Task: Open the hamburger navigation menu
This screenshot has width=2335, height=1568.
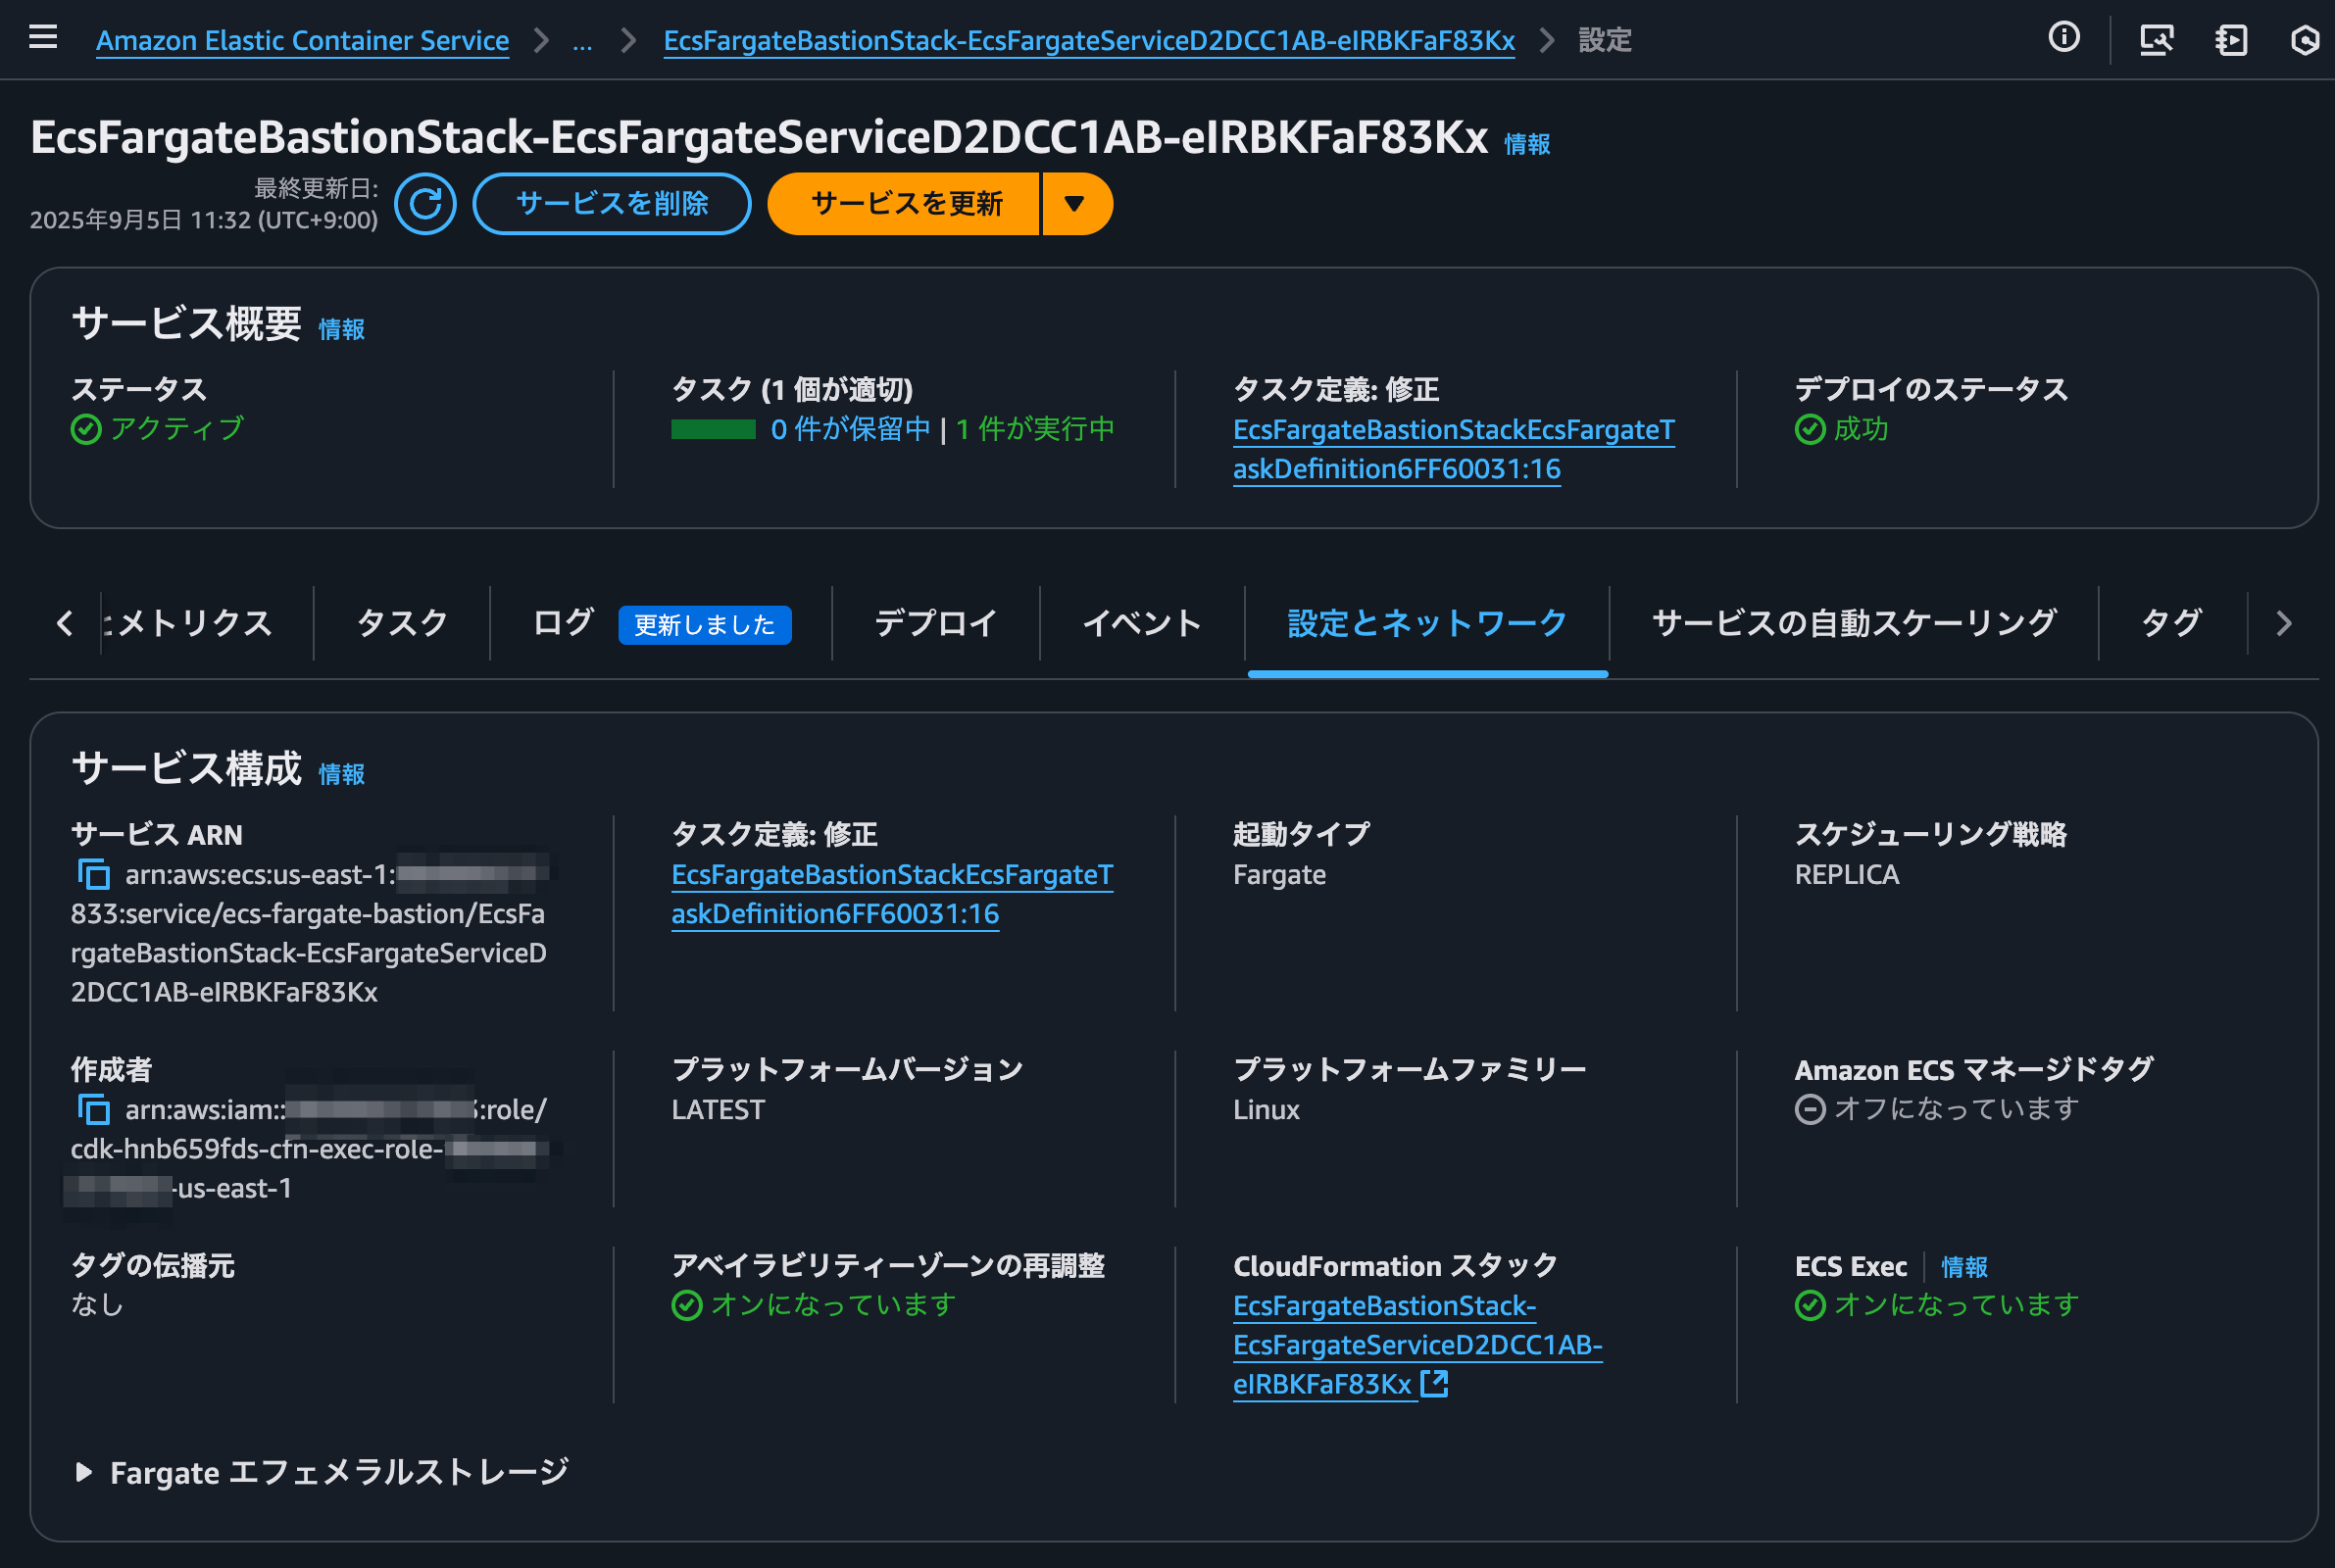Action: coord(43,38)
